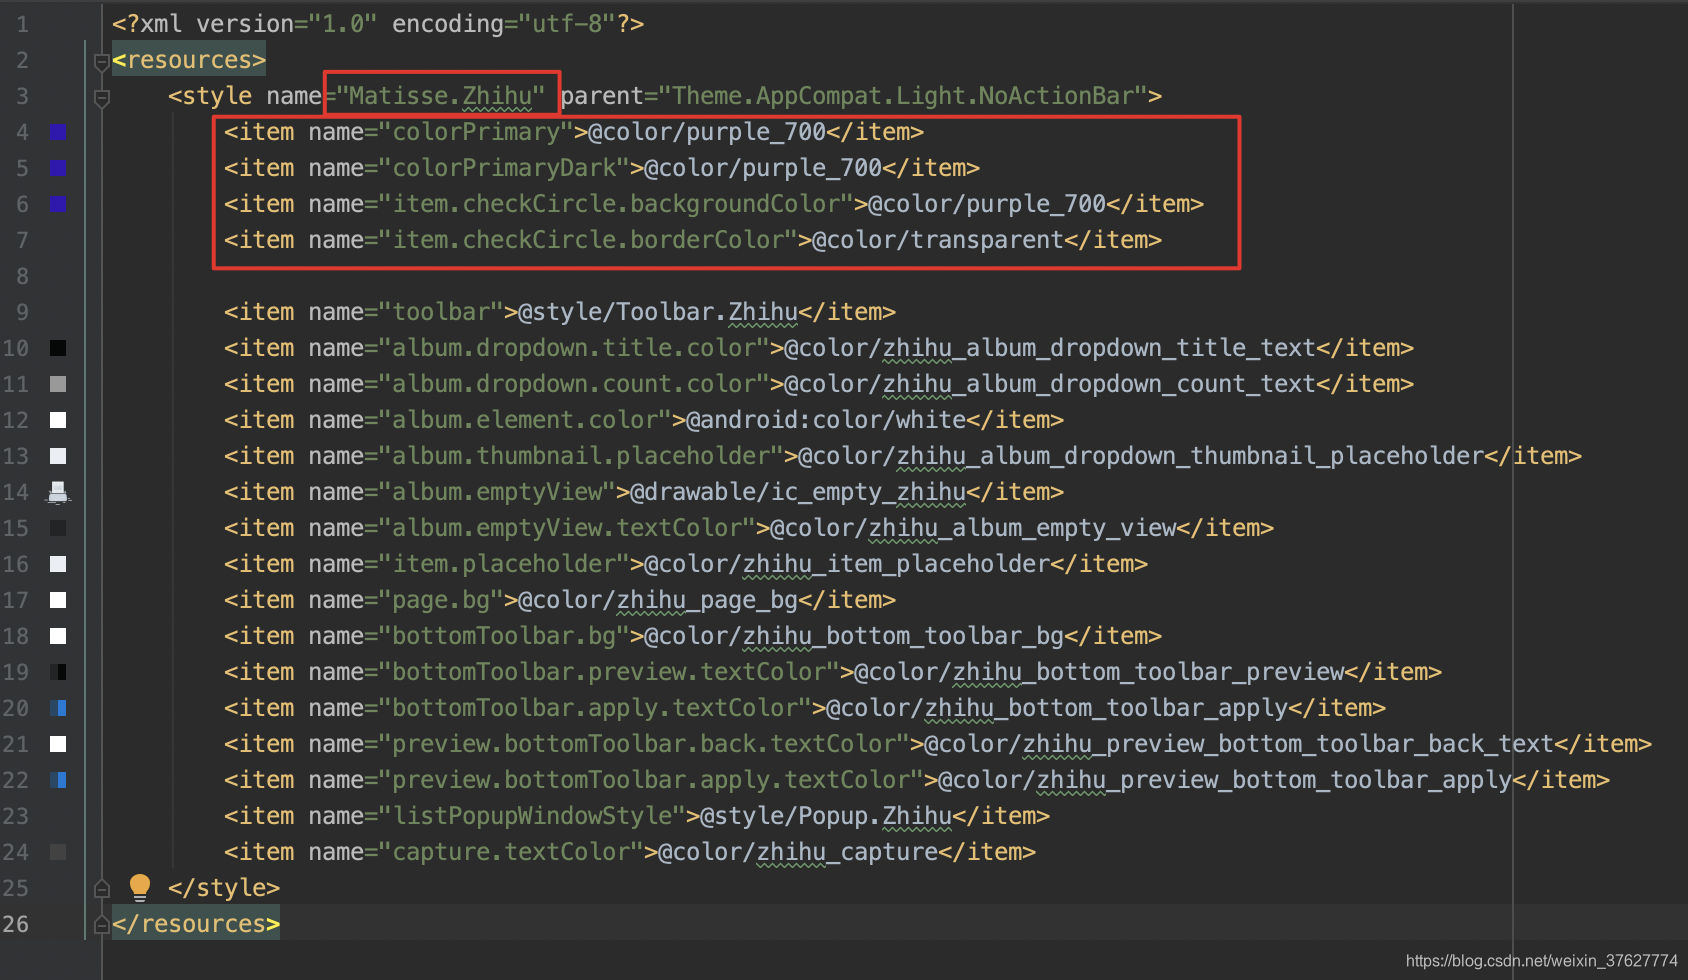Click the closing </resources> tag
1688x980 pixels.
pyautogui.click(x=196, y=924)
